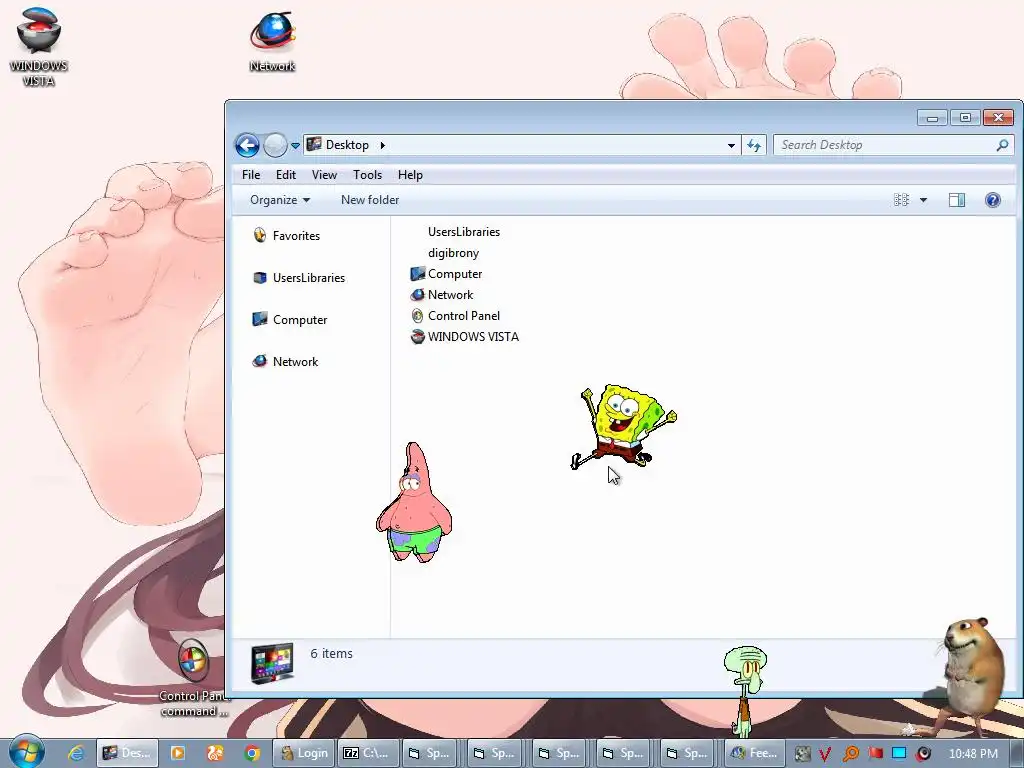Open the Tools menu
This screenshot has height=768, width=1024.
click(367, 174)
